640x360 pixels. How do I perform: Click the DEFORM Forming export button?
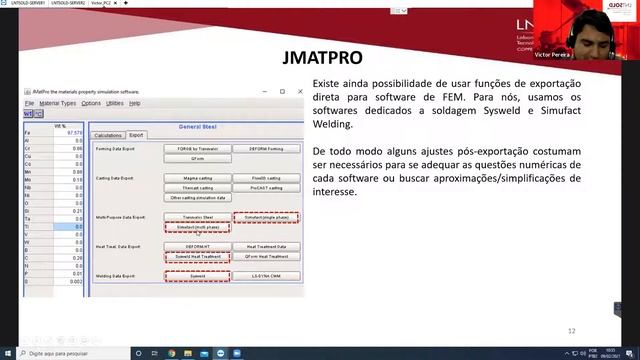click(266, 149)
